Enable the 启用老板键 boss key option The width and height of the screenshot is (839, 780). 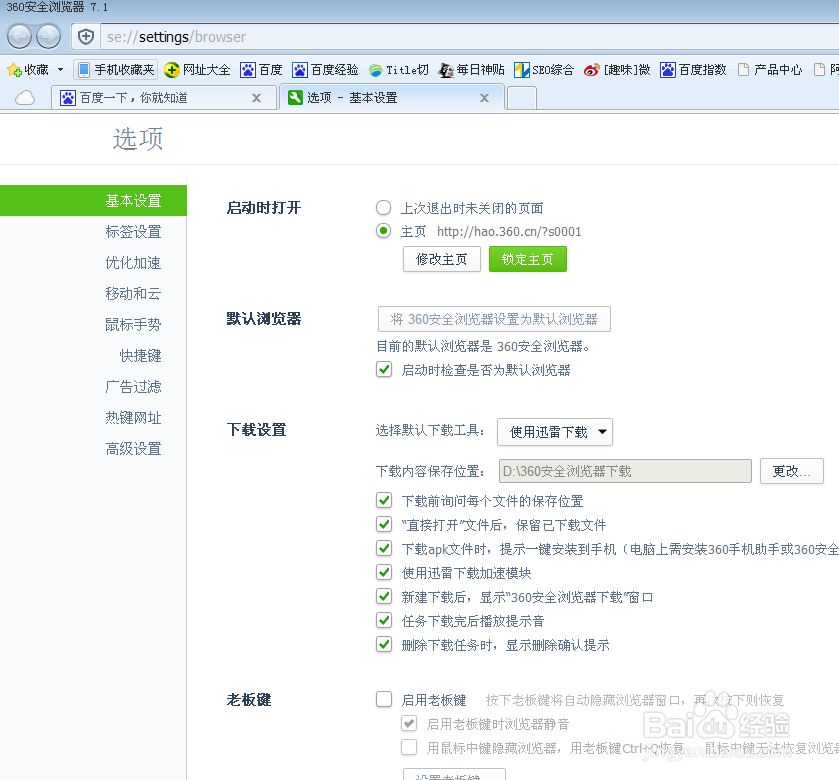click(x=384, y=700)
